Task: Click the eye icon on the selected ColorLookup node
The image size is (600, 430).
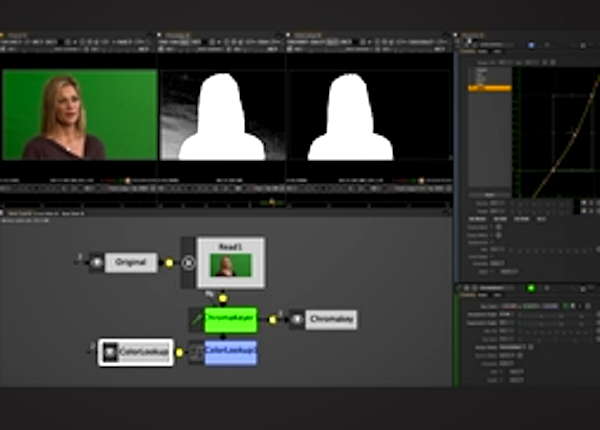Action: coord(109,352)
